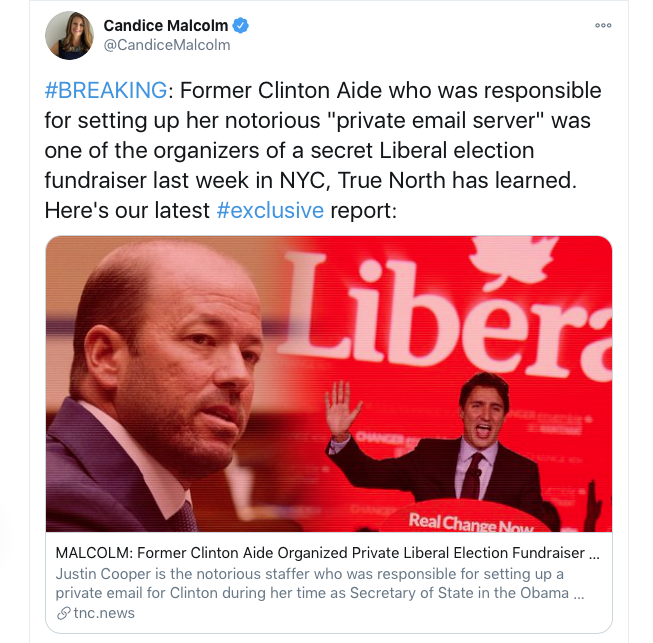Click the Justin Cooper card description text
Screen dimensions: 653x643
320,583
